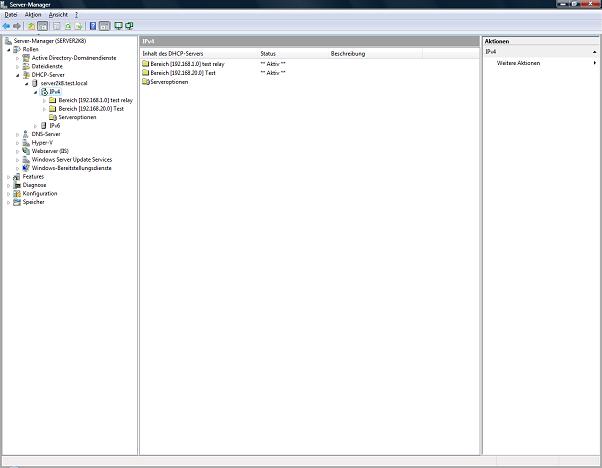Select Bereich [192.168.20.0] Test tree label
Viewport: 602px width, 468px height.
point(91,109)
